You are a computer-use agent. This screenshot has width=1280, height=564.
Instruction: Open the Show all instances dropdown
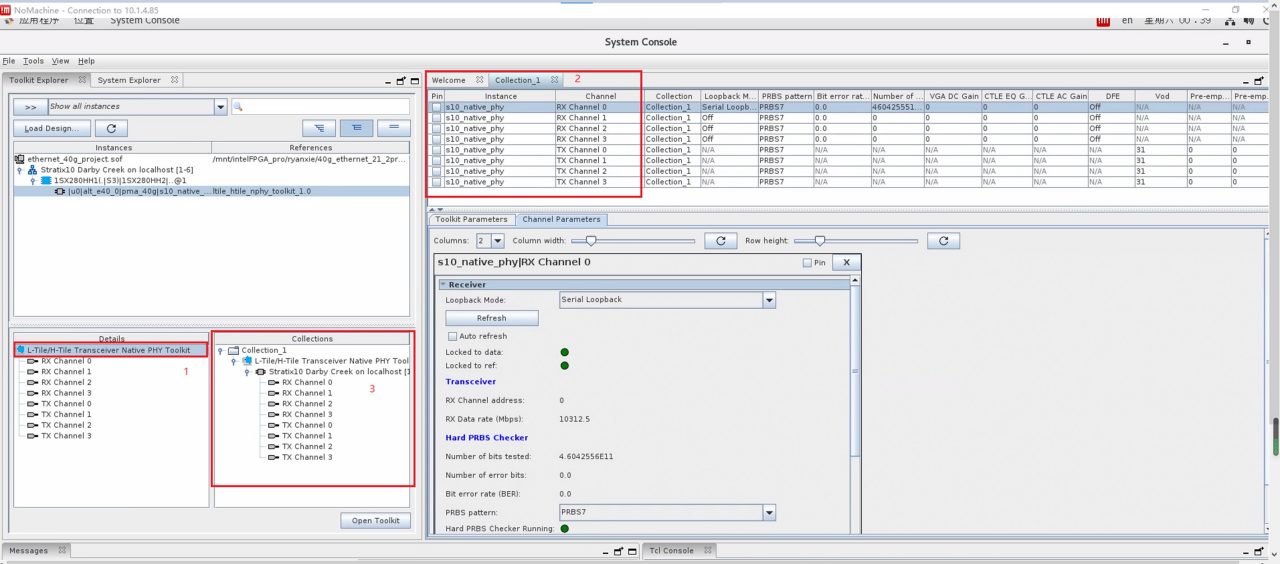138,107
